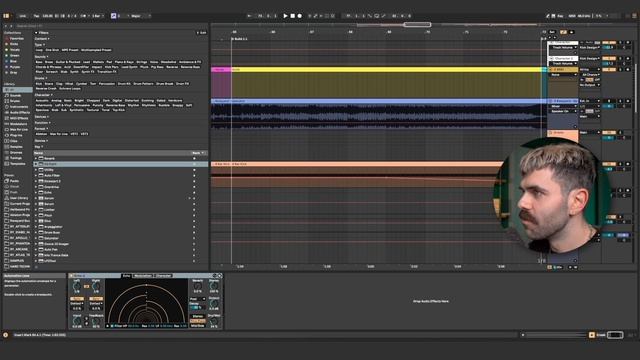Viewport: 640px width, 360px height.
Task: Collapse the Filters section
Action: [36, 33]
